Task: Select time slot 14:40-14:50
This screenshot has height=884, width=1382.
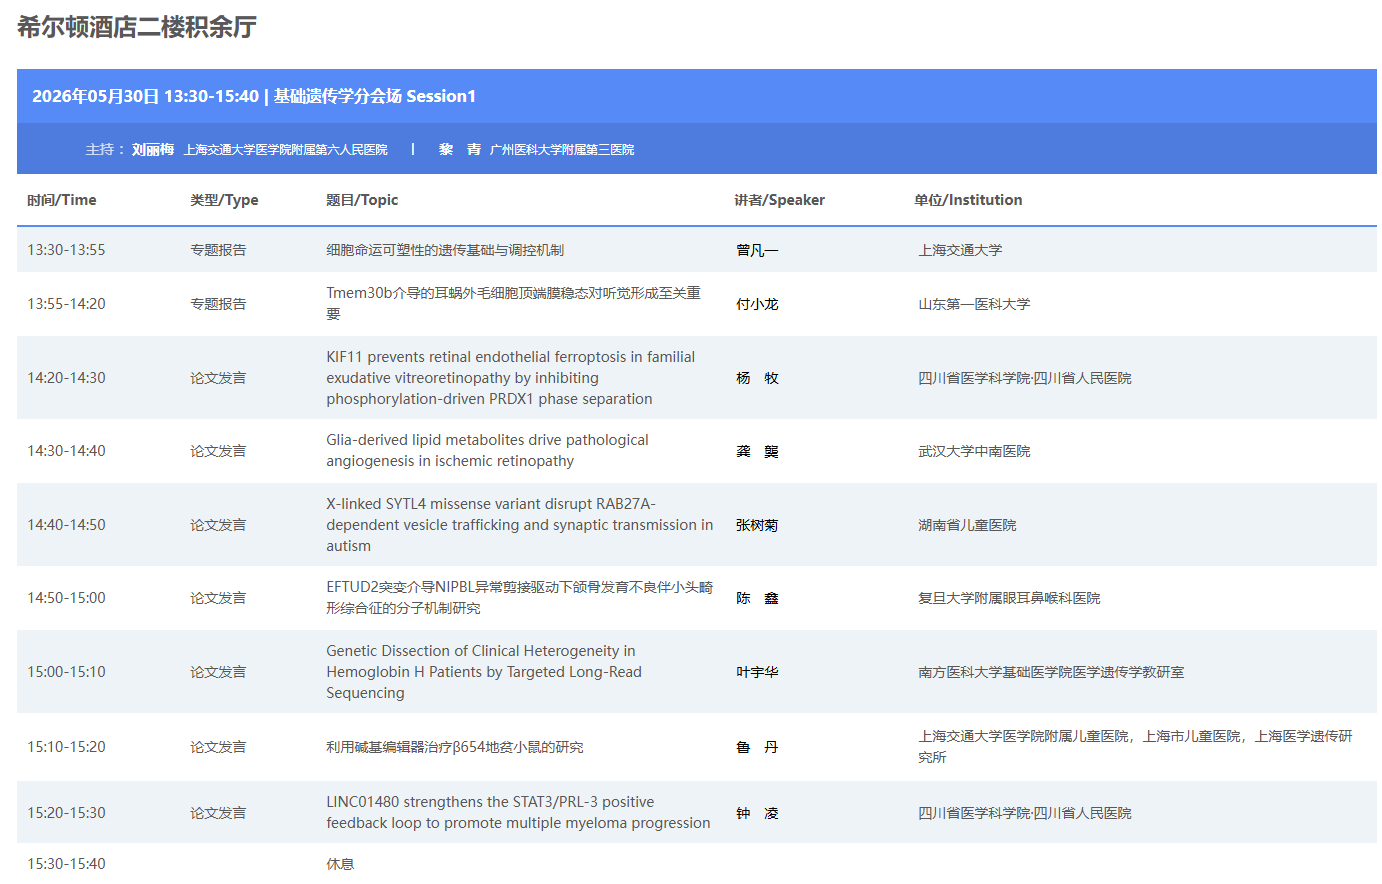Action: (66, 525)
